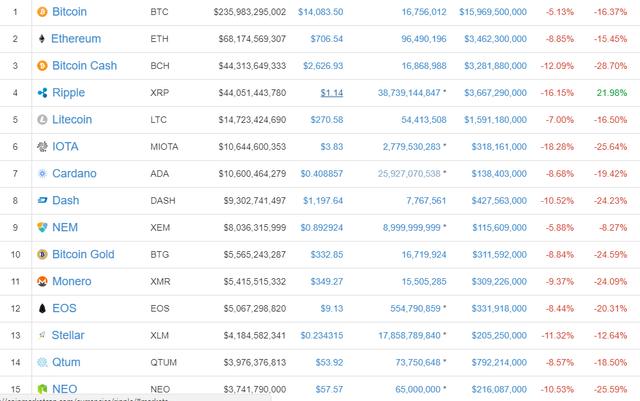Open the Bitcoin Cash name link

pyautogui.click(x=84, y=66)
